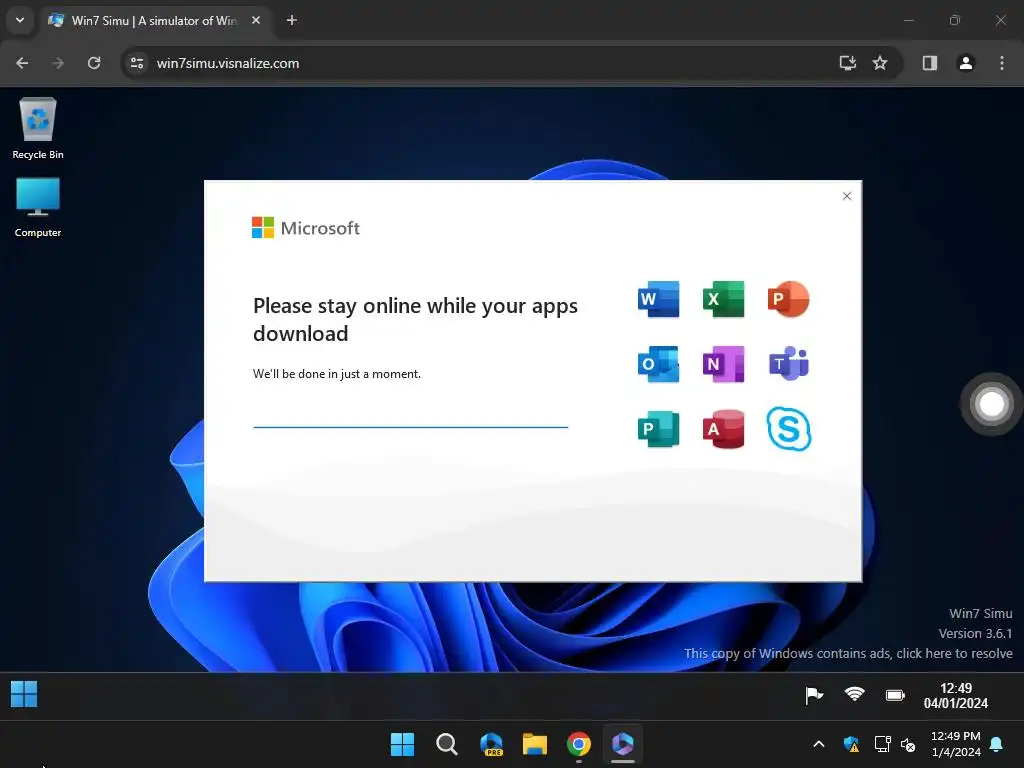Bookmark this page with star
This screenshot has height=768, width=1024.
(x=880, y=63)
